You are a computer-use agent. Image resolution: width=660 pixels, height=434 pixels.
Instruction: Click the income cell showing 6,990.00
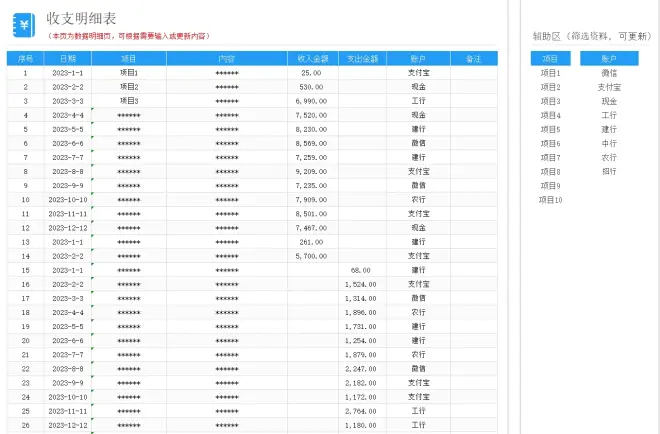[312, 101]
